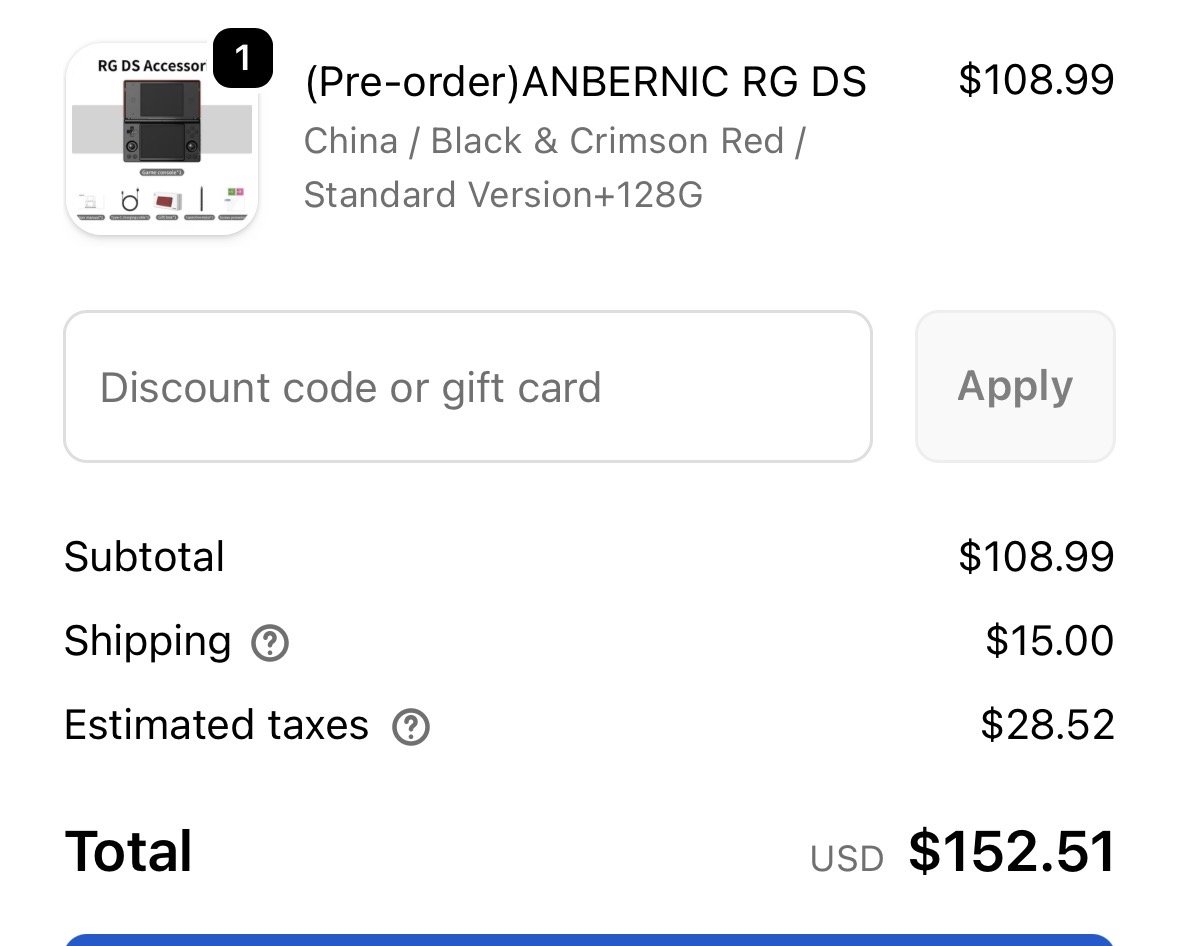The height and width of the screenshot is (946, 1179).
Task: Click the USD currency label
Action: click(846, 859)
